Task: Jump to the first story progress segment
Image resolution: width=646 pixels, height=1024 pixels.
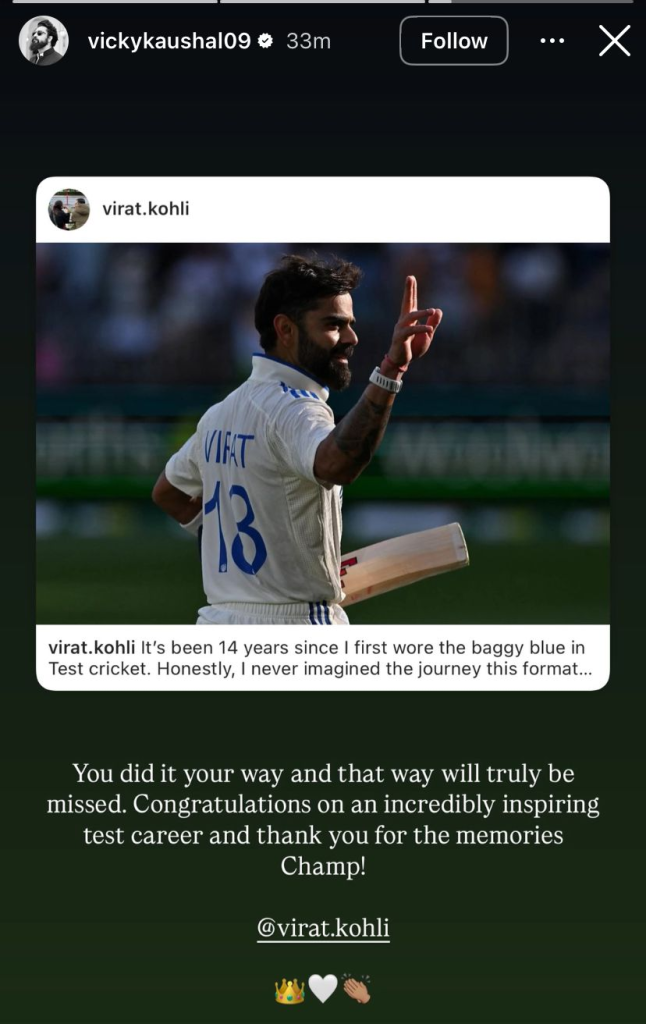Action: tap(115, 1)
